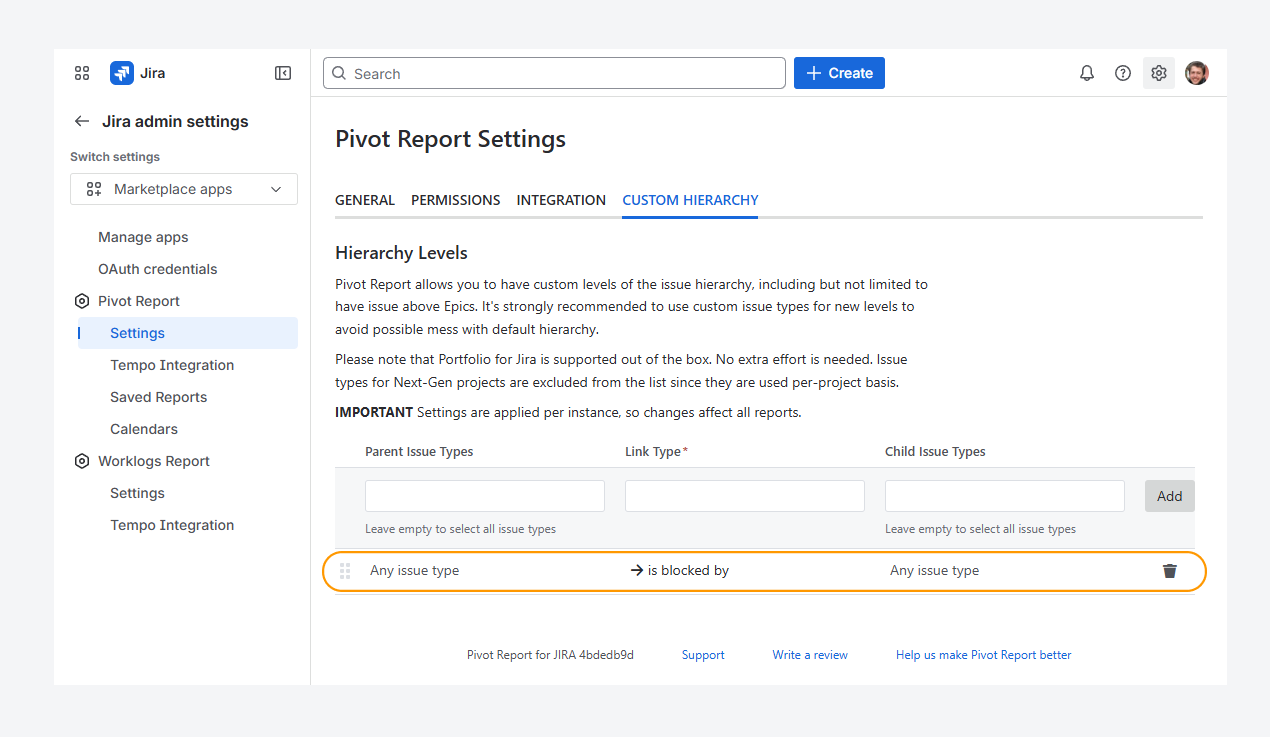
Task: Collapse the sidebar with the panel icon
Action: tap(283, 73)
